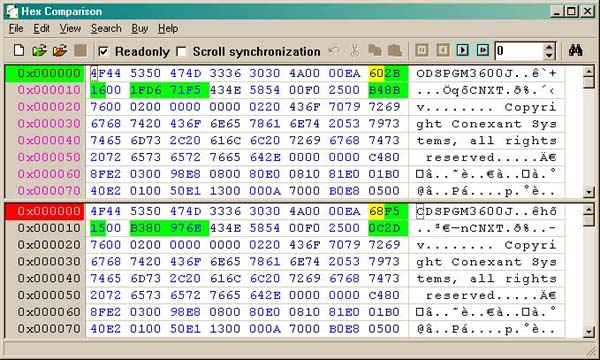
Task: Click highlighted 976E word in bottom pane
Action: point(186,228)
